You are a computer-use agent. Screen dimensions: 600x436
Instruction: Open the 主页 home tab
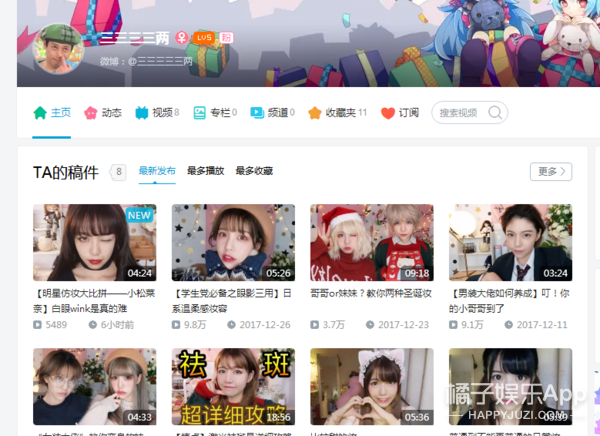(52, 113)
